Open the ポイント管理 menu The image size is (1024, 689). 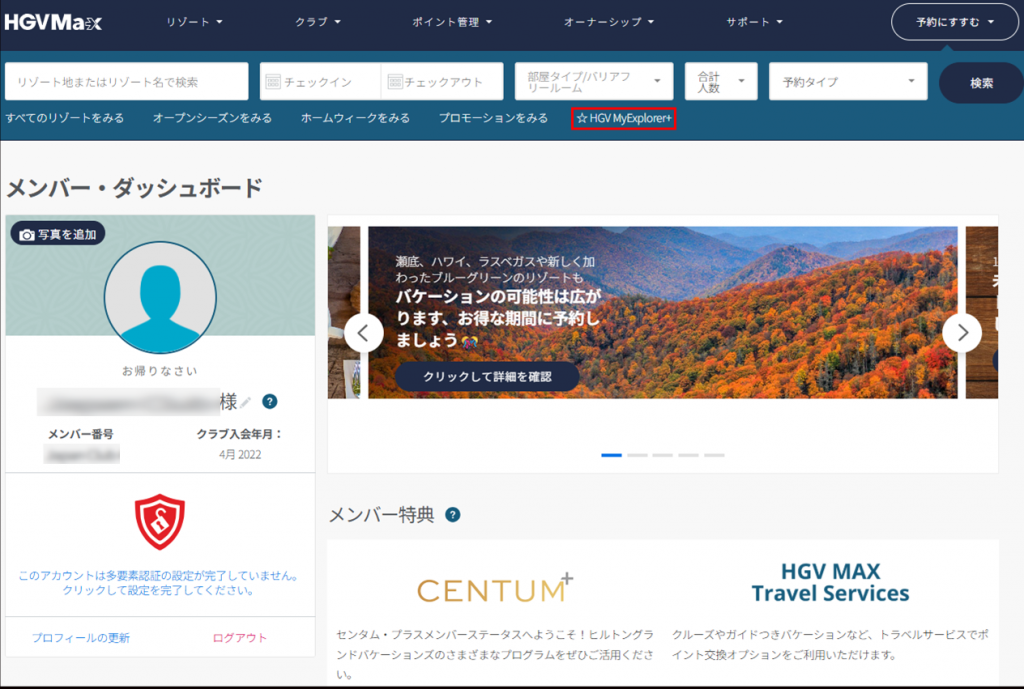point(452,22)
